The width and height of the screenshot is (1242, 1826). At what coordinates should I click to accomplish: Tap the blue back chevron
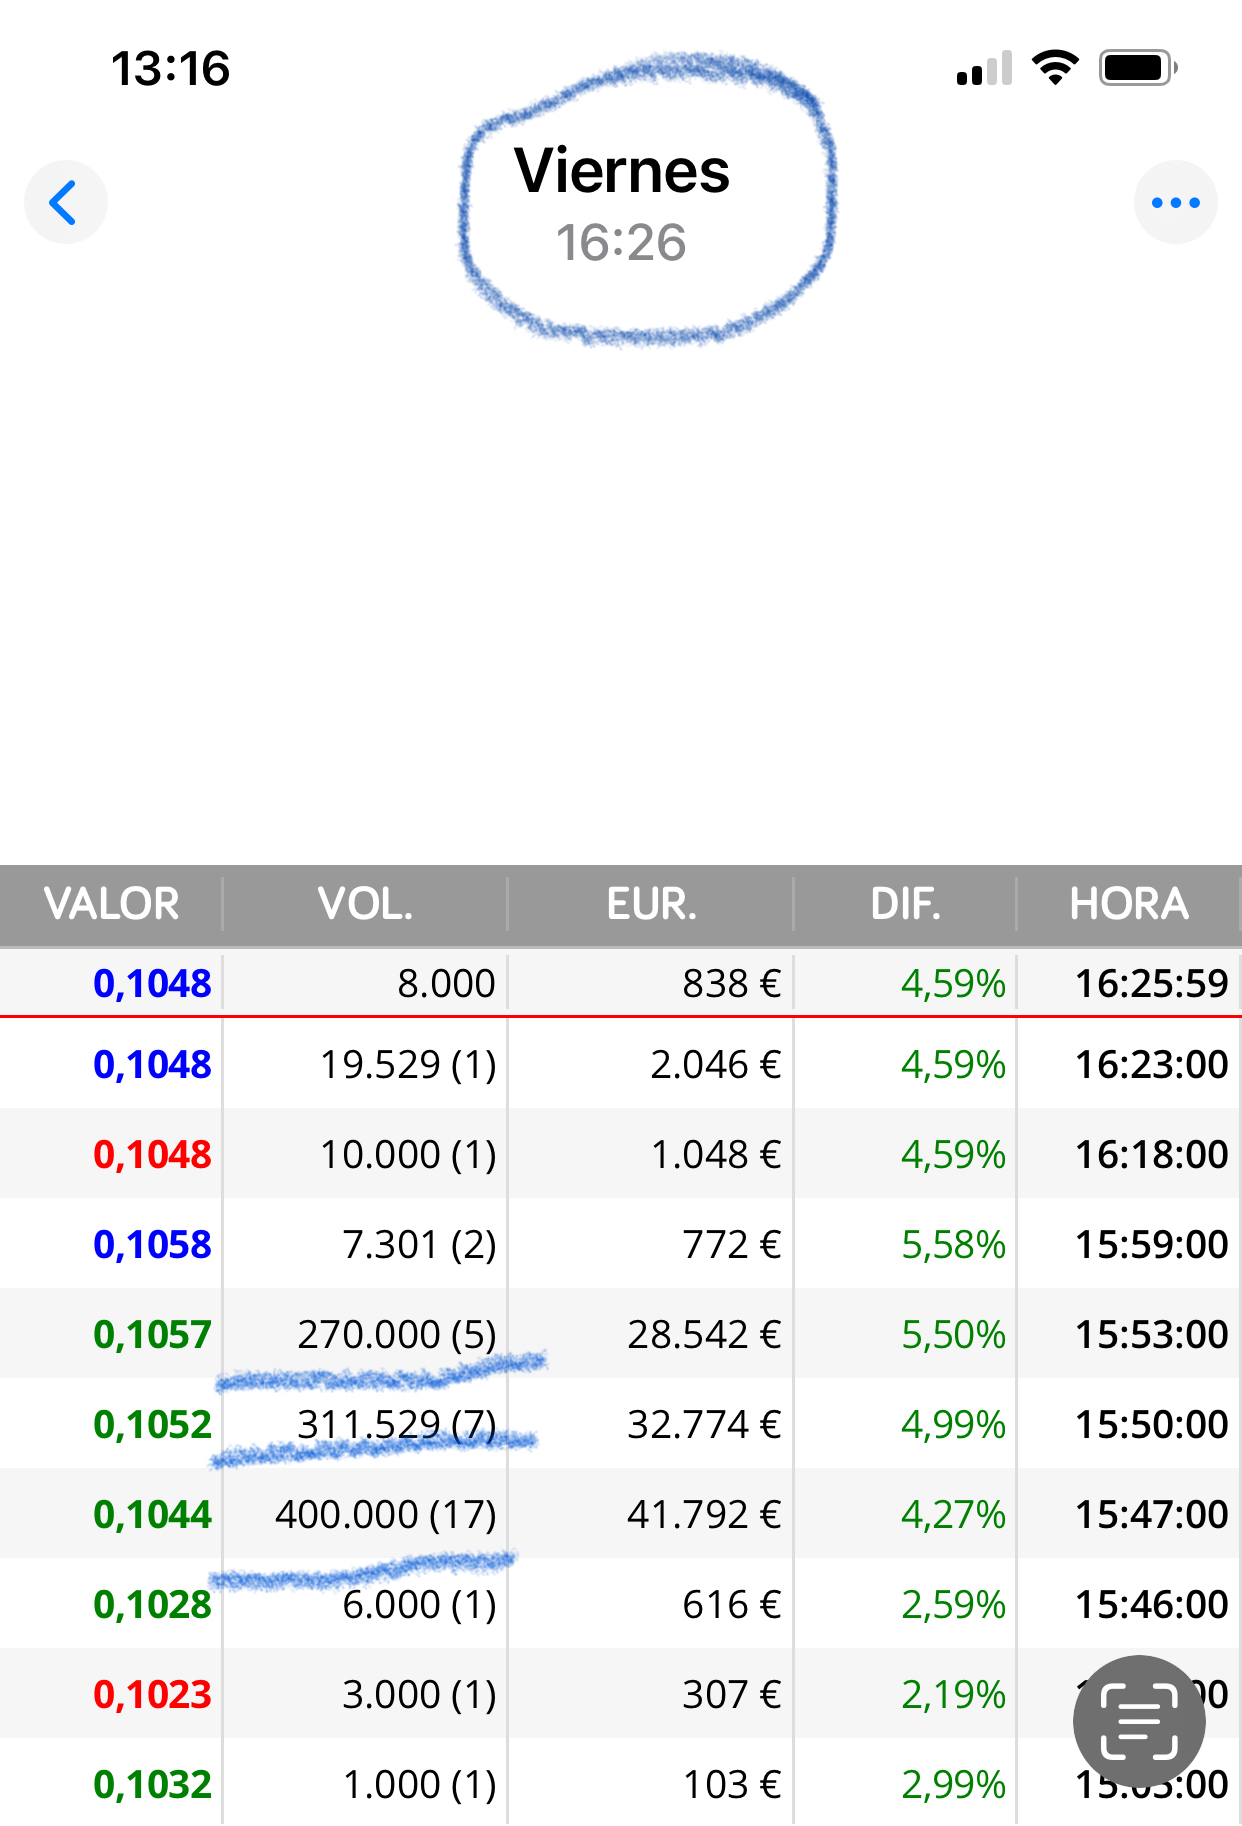click(x=65, y=202)
